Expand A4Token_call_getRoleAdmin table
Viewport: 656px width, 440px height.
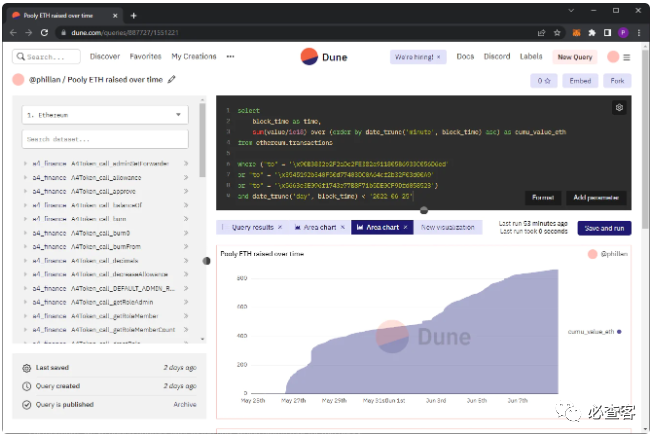click(25, 302)
